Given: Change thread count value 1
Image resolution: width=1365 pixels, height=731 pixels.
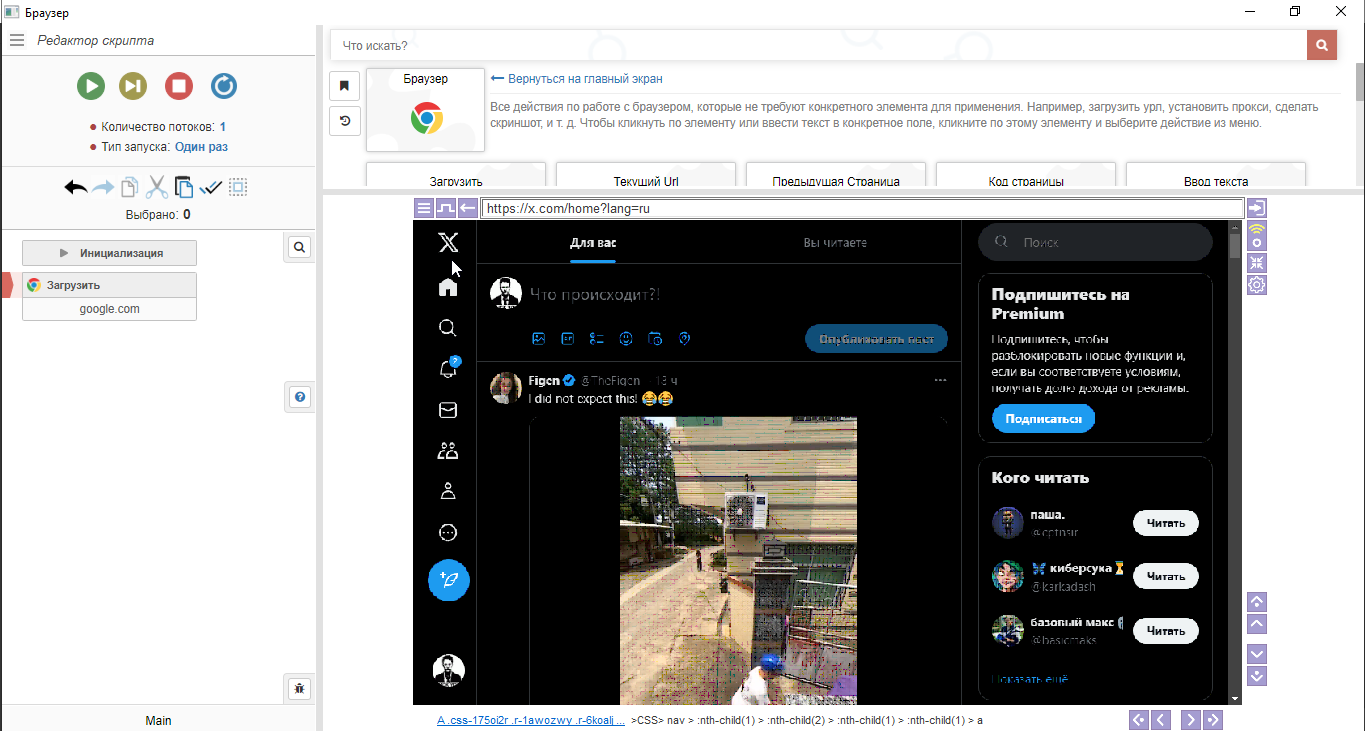Looking at the screenshot, I should click(223, 127).
